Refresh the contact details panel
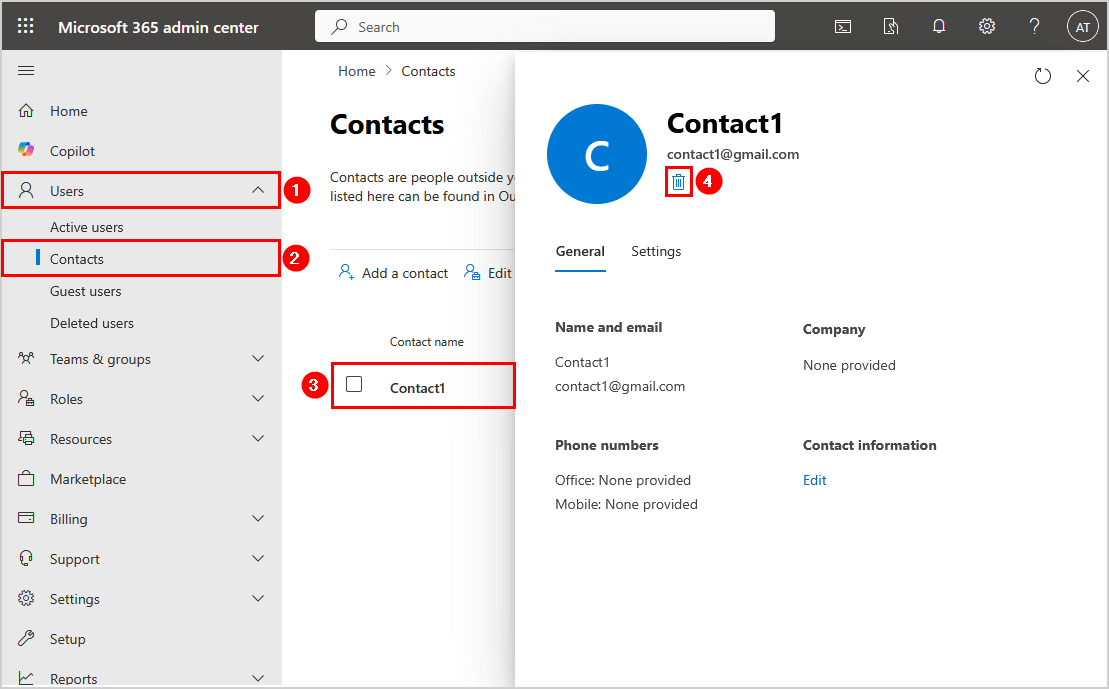The height and width of the screenshot is (689, 1109). pos(1043,76)
